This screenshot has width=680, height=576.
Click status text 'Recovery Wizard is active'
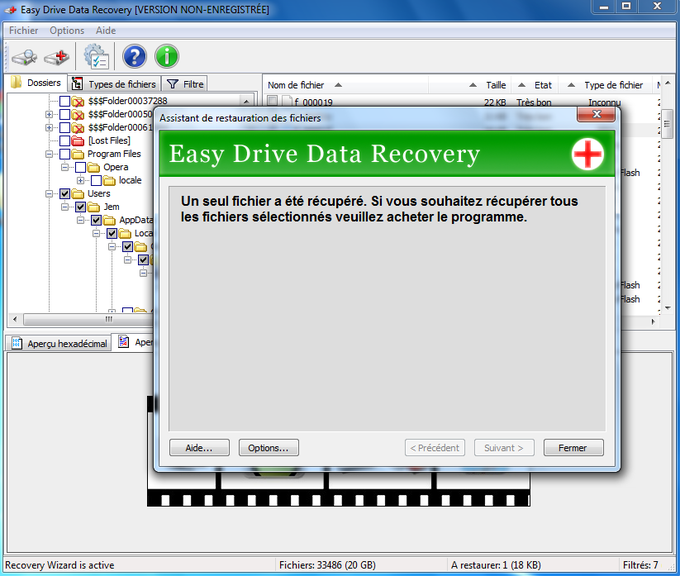click(x=59, y=565)
